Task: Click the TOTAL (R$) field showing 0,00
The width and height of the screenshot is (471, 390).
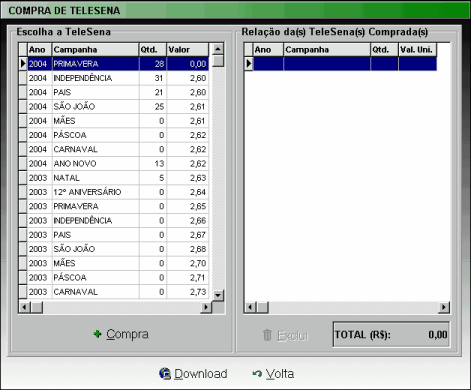Action: (391, 334)
